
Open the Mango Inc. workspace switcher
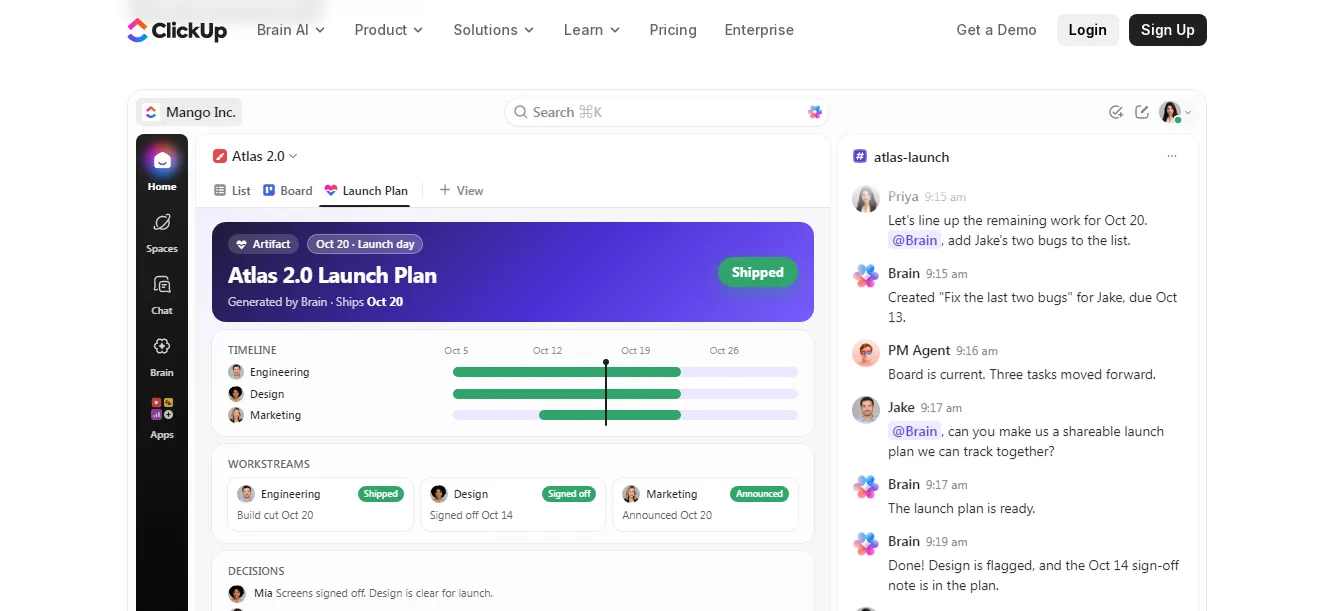pyautogui.click(x=189, y=112)
